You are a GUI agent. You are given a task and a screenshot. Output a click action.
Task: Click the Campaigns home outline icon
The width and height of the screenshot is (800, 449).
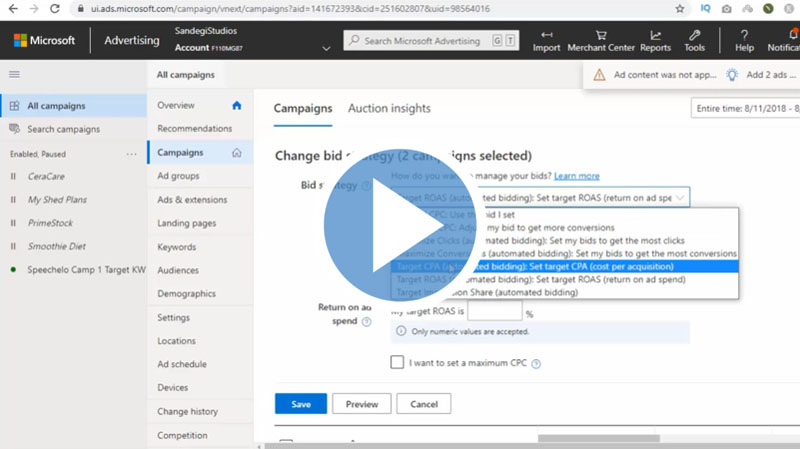[x=236, y=153]
